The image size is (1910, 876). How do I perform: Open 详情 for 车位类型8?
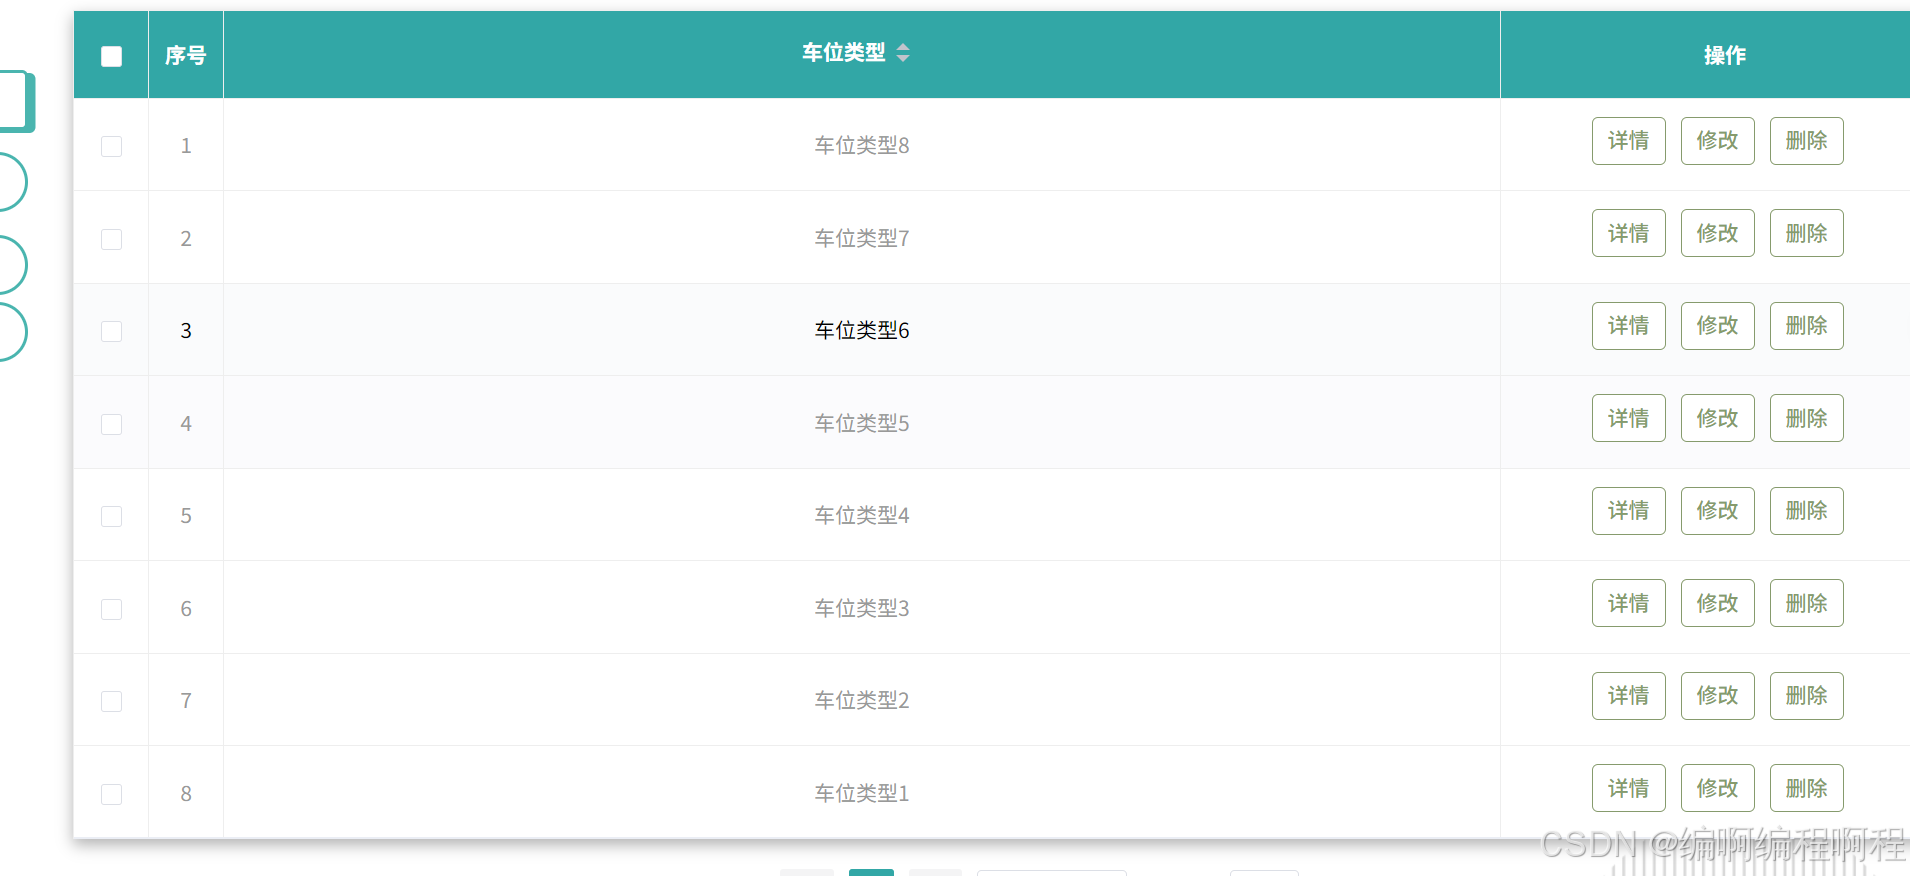1628,141
